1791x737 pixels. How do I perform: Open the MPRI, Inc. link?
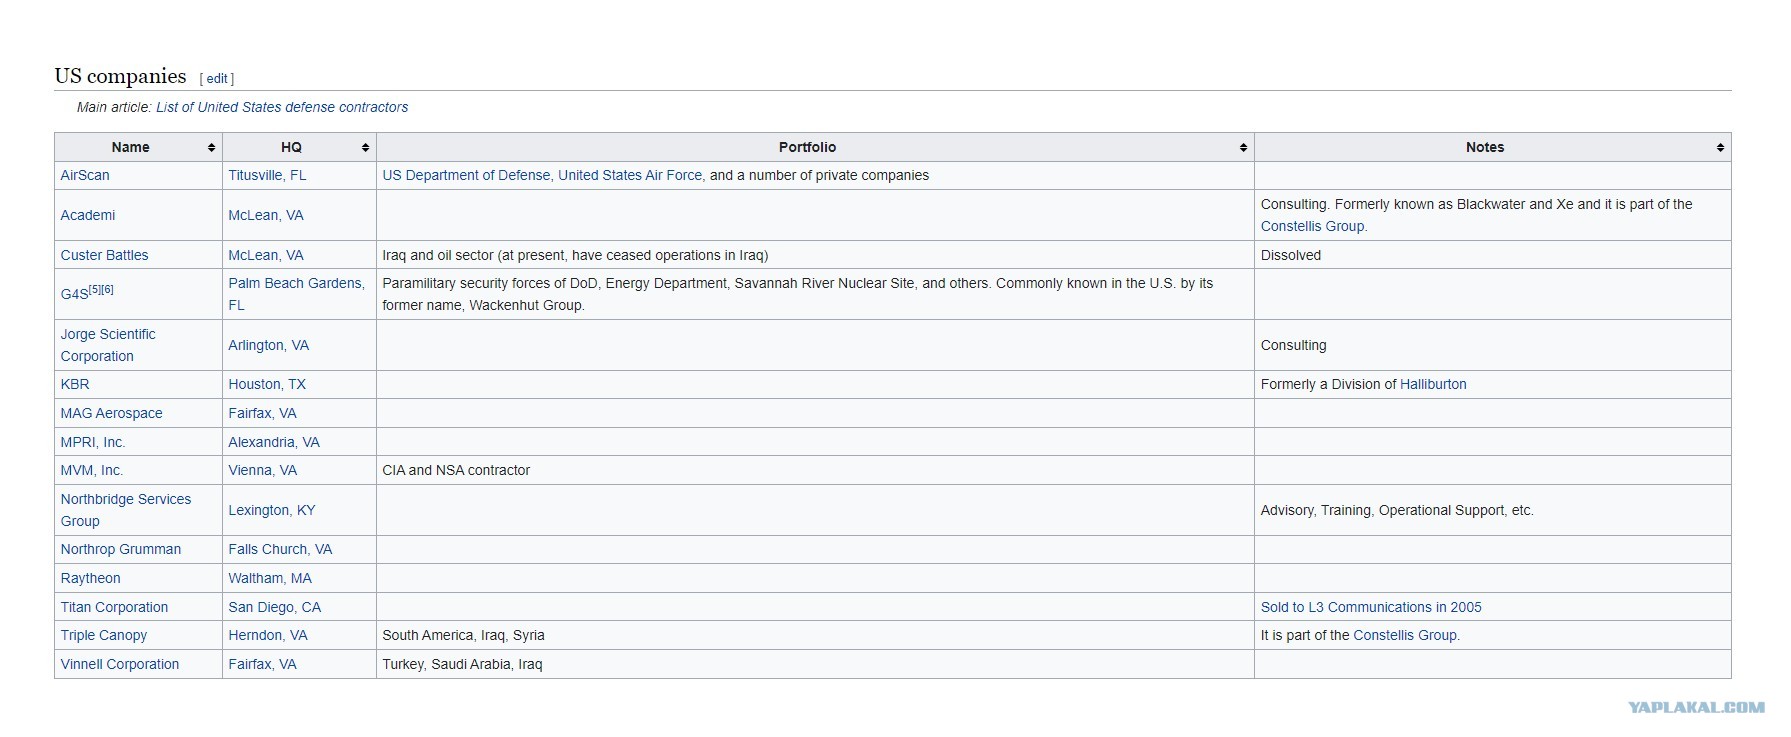click(93, 442)
